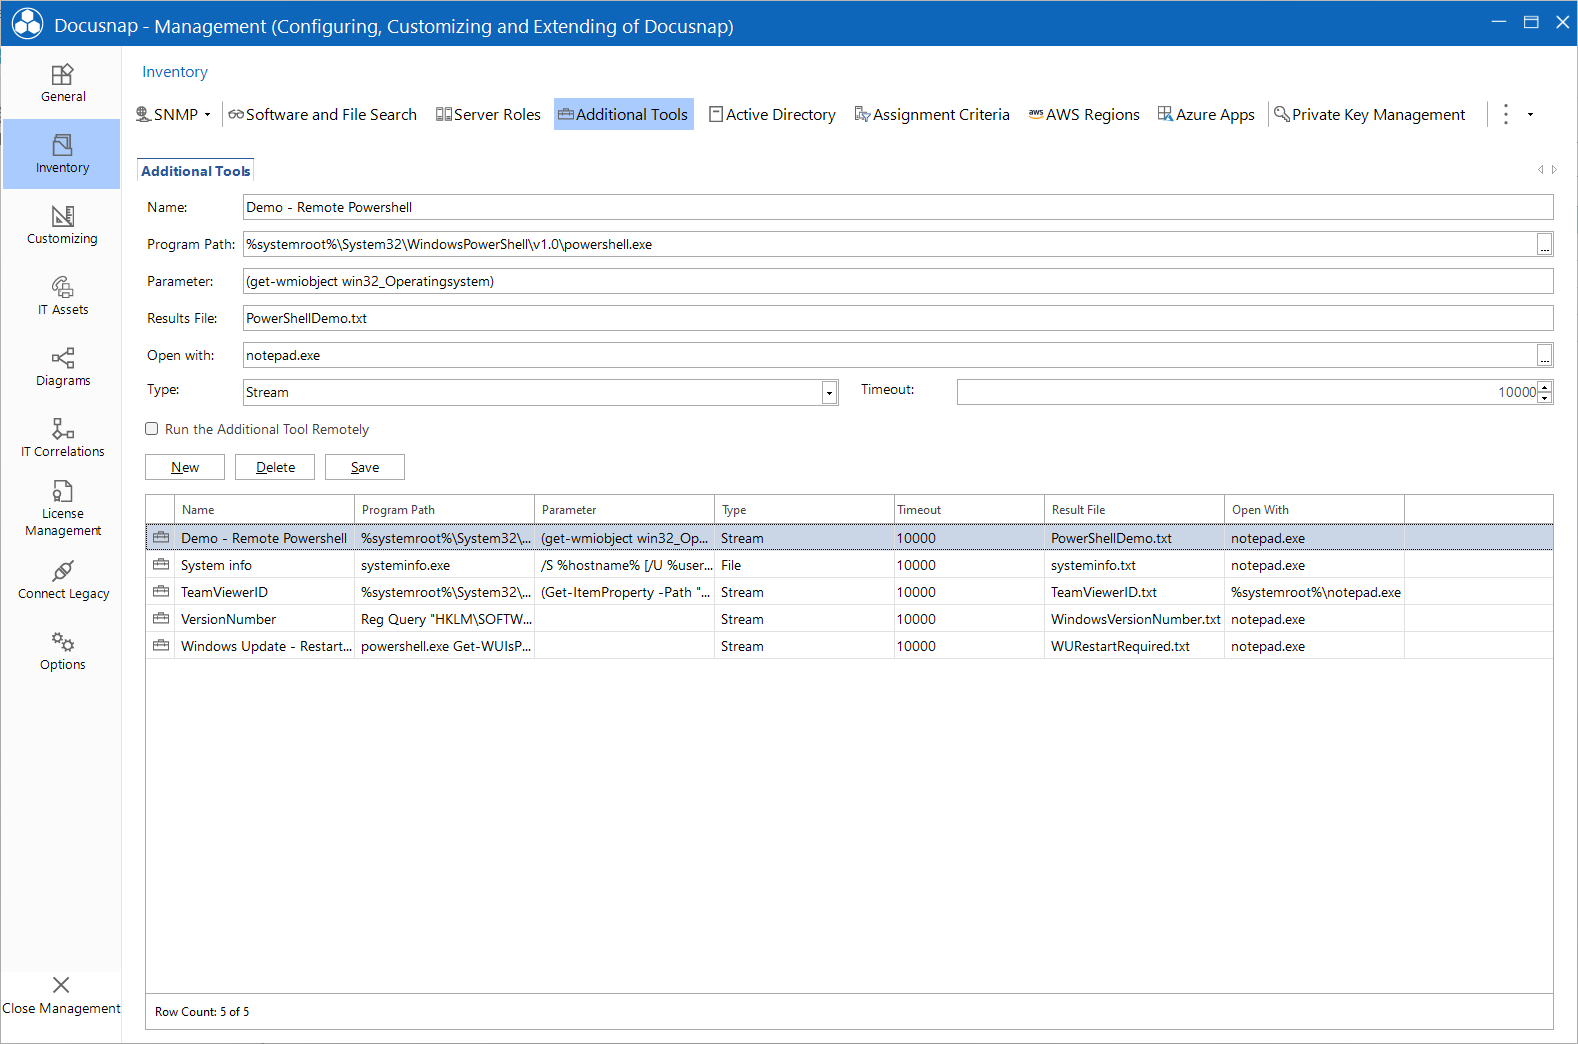Decrease the Timeout value
1578x1044 pixels.
click(x=1545, y=398)
